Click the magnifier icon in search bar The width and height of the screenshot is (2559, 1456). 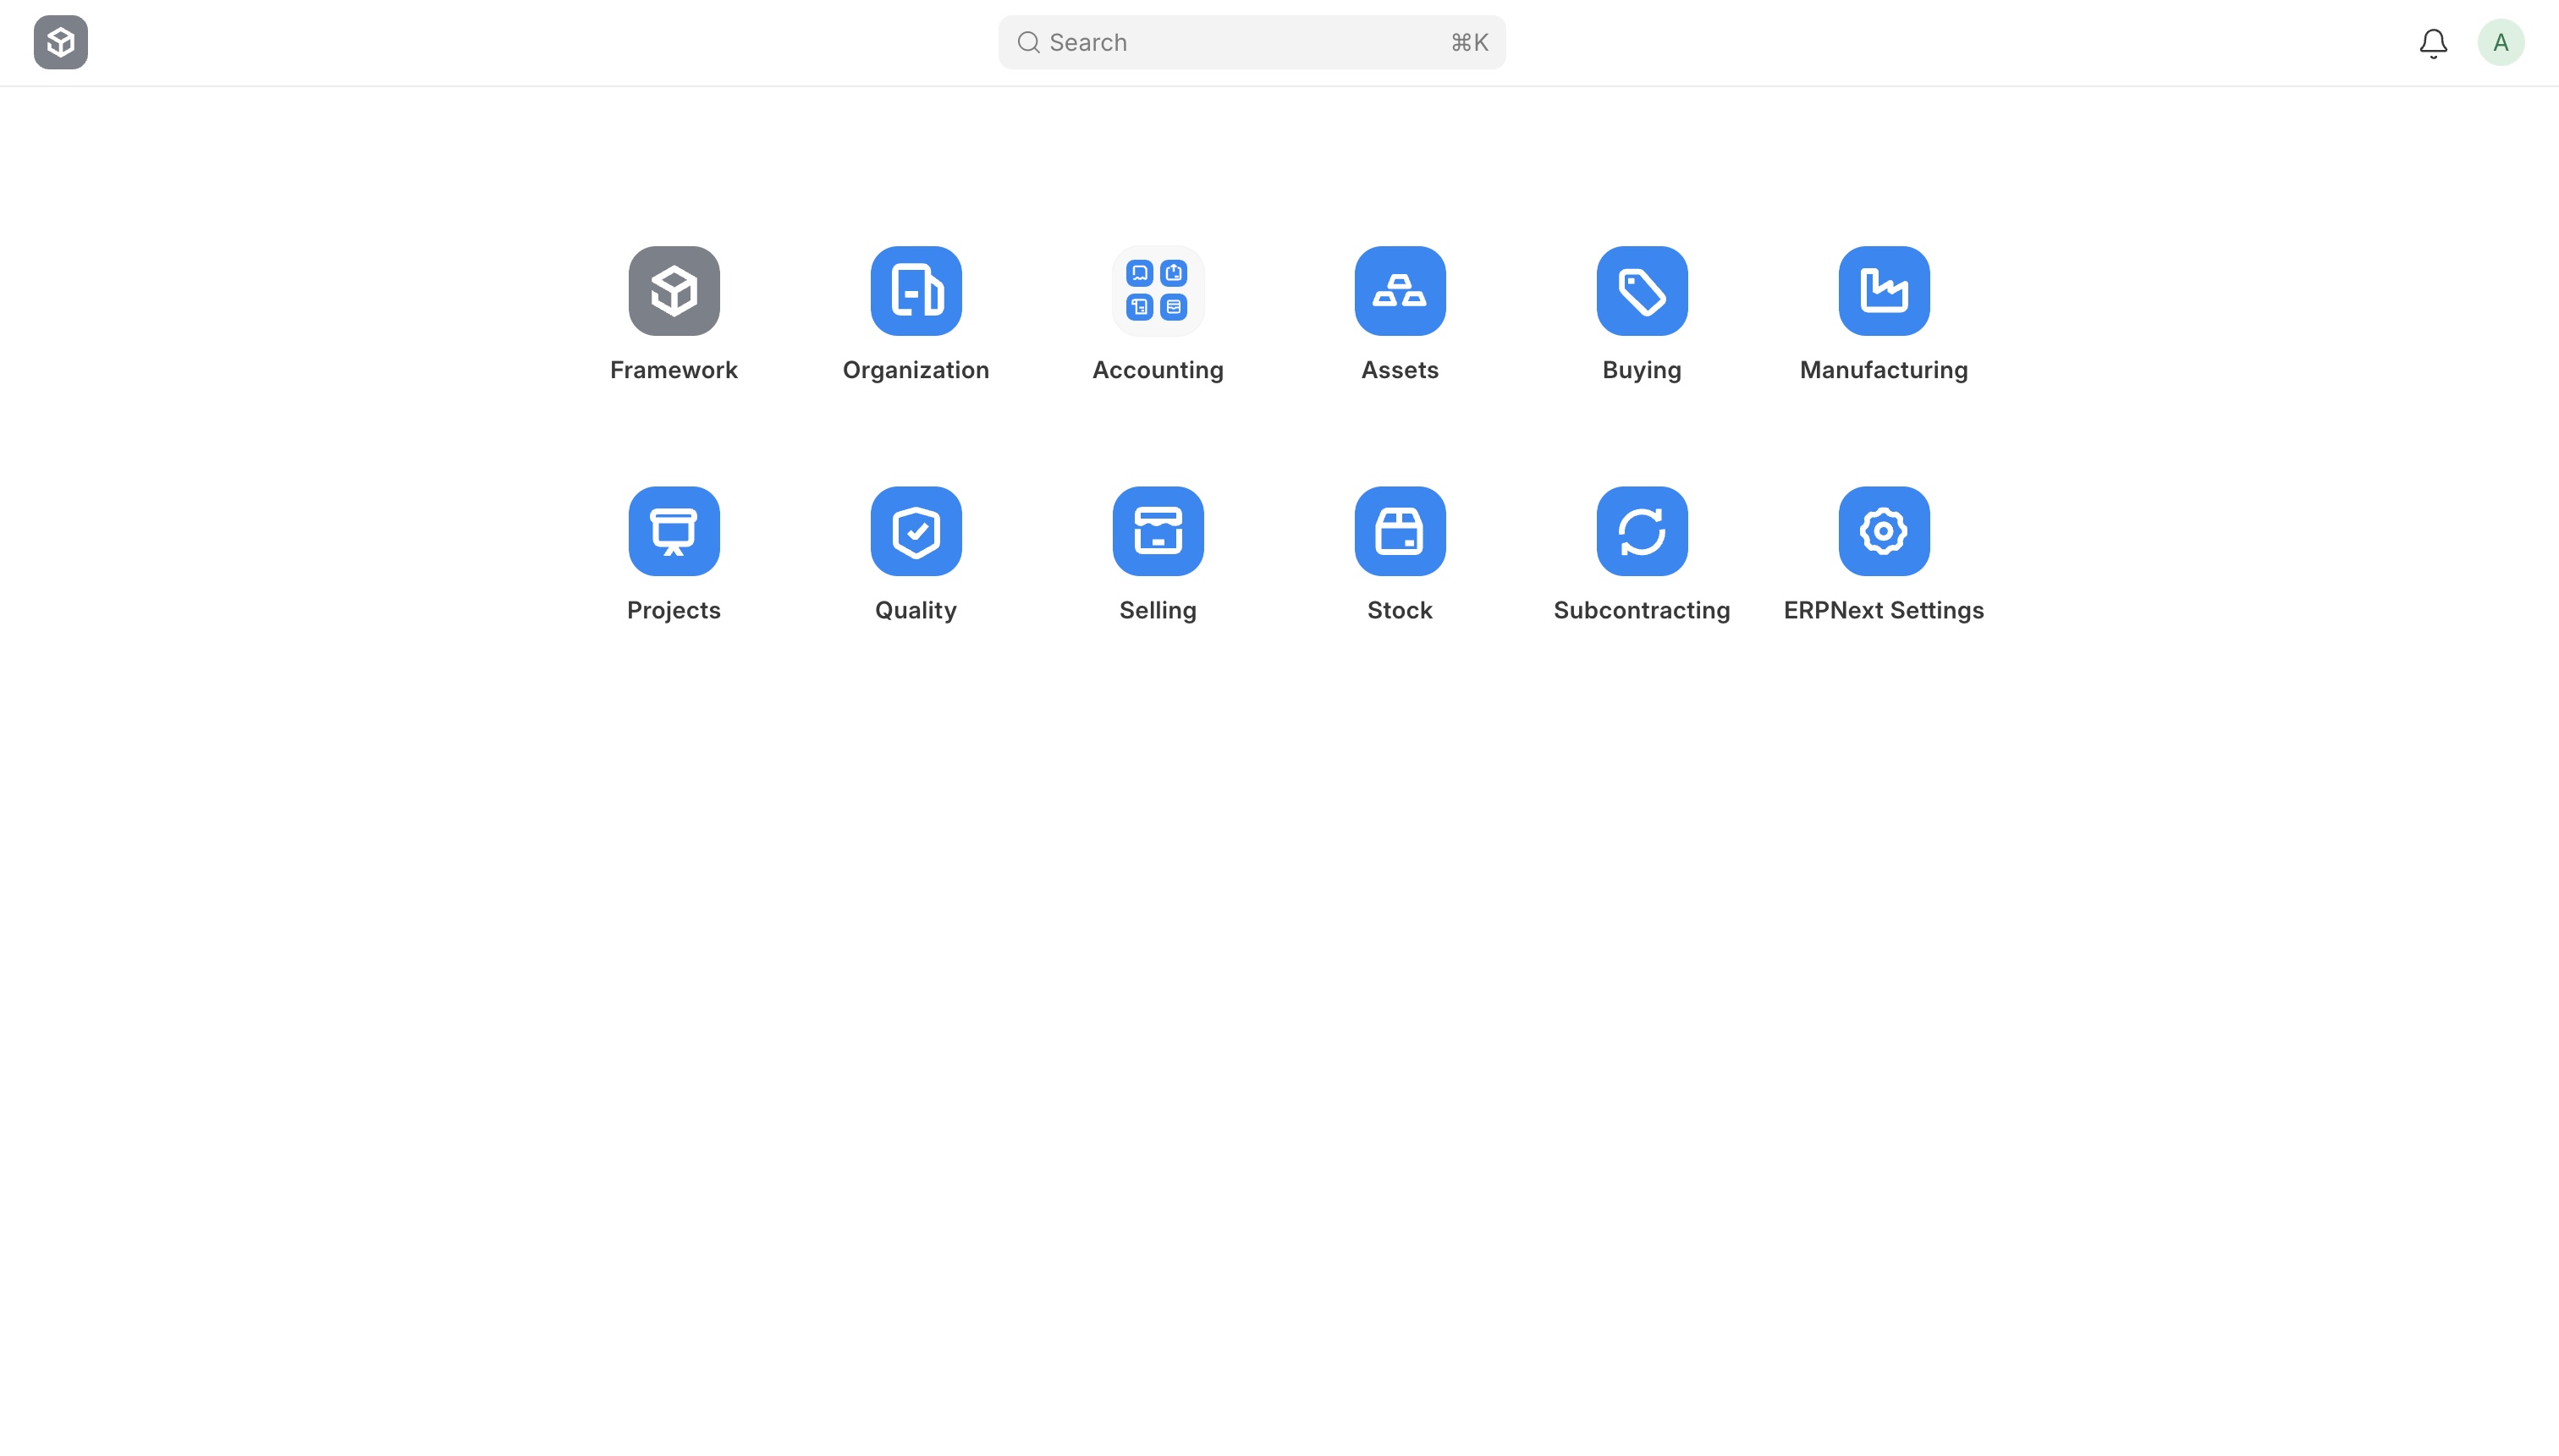point(1029,42)
